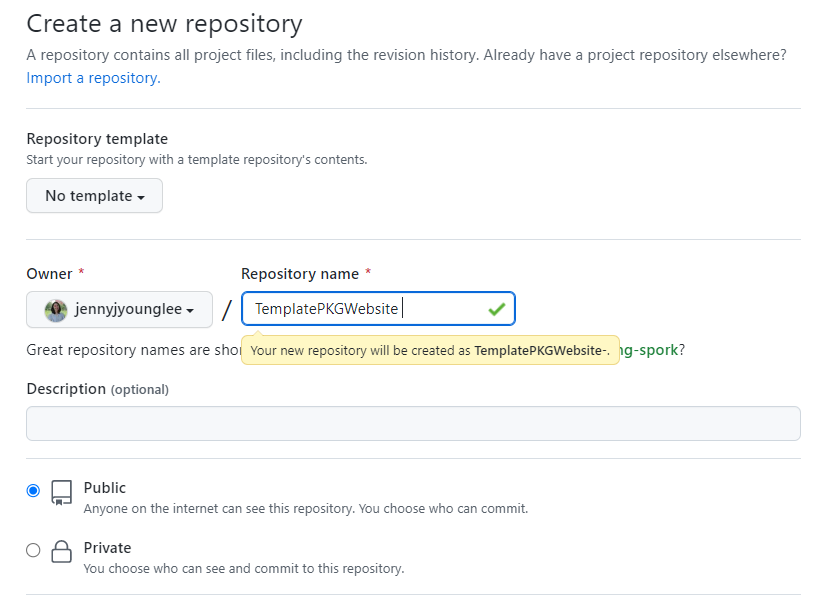
Task: Click the Repository template label
Action: click(97, 139)
